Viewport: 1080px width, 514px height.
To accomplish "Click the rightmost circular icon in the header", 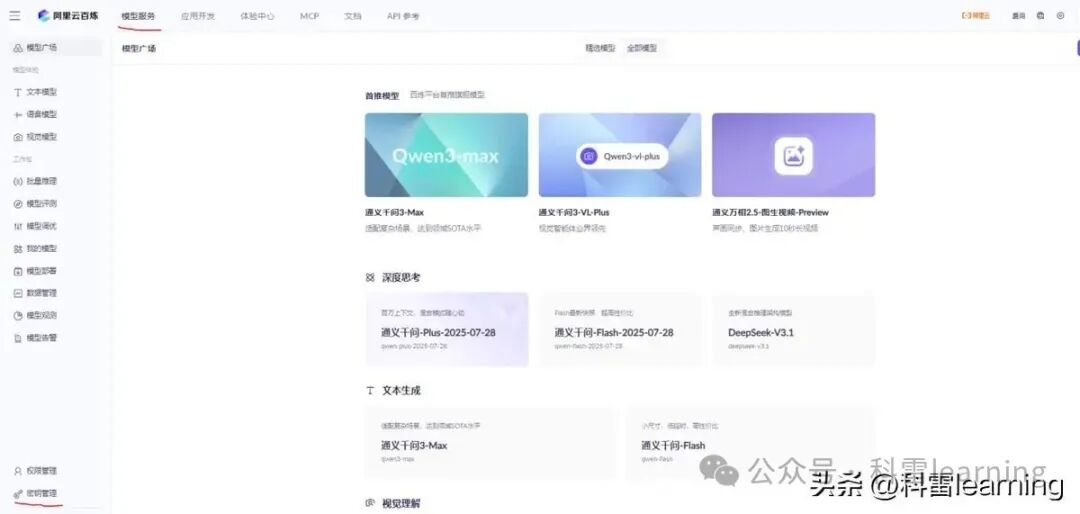I will 1060,16.
